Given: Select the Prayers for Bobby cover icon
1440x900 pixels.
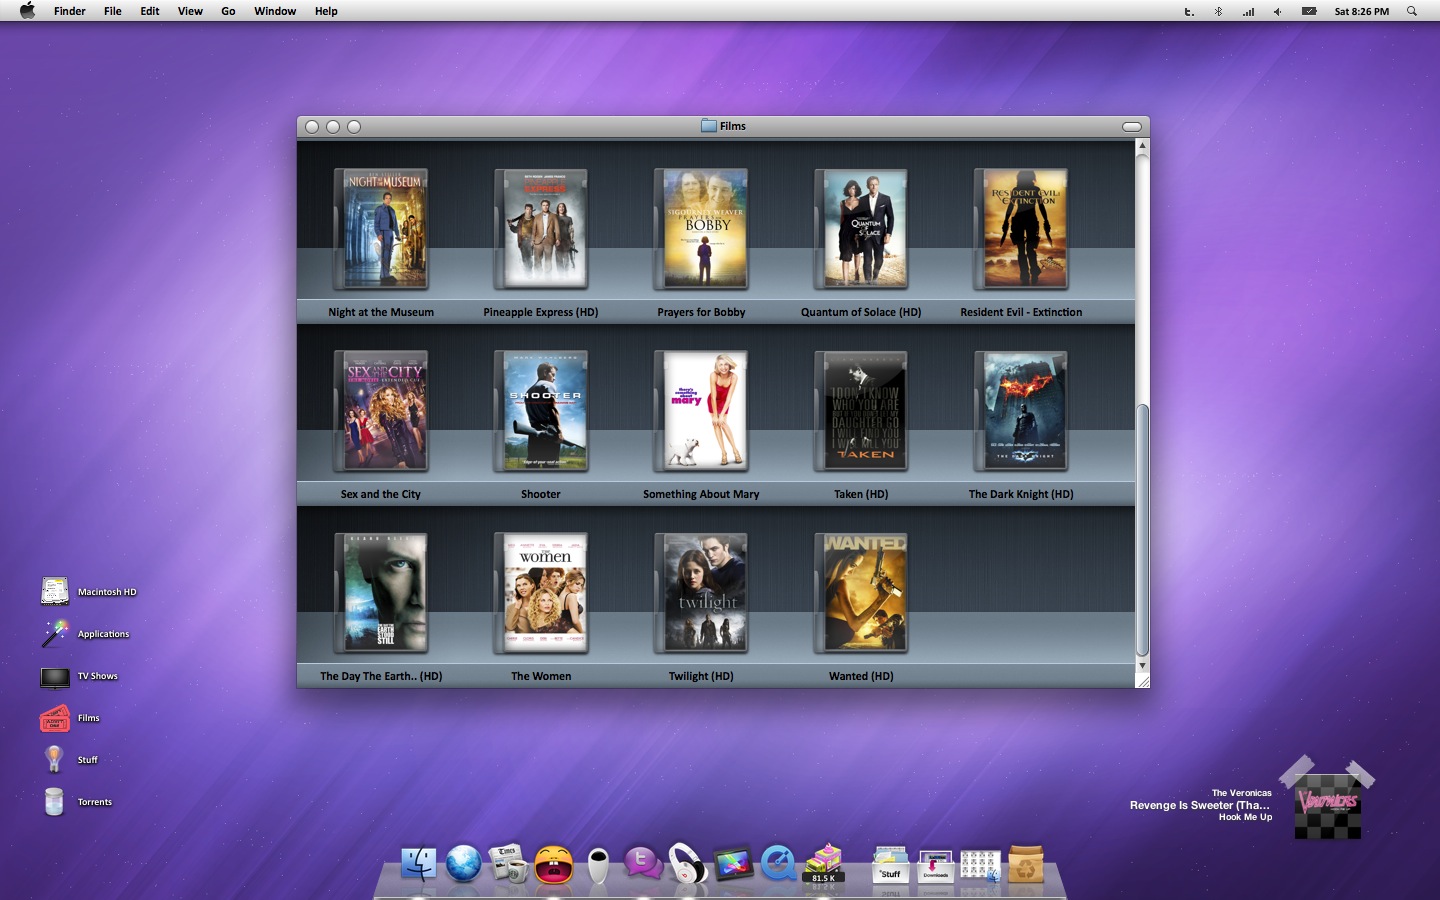Looking at the screenshot, I should tap(701, 229).
